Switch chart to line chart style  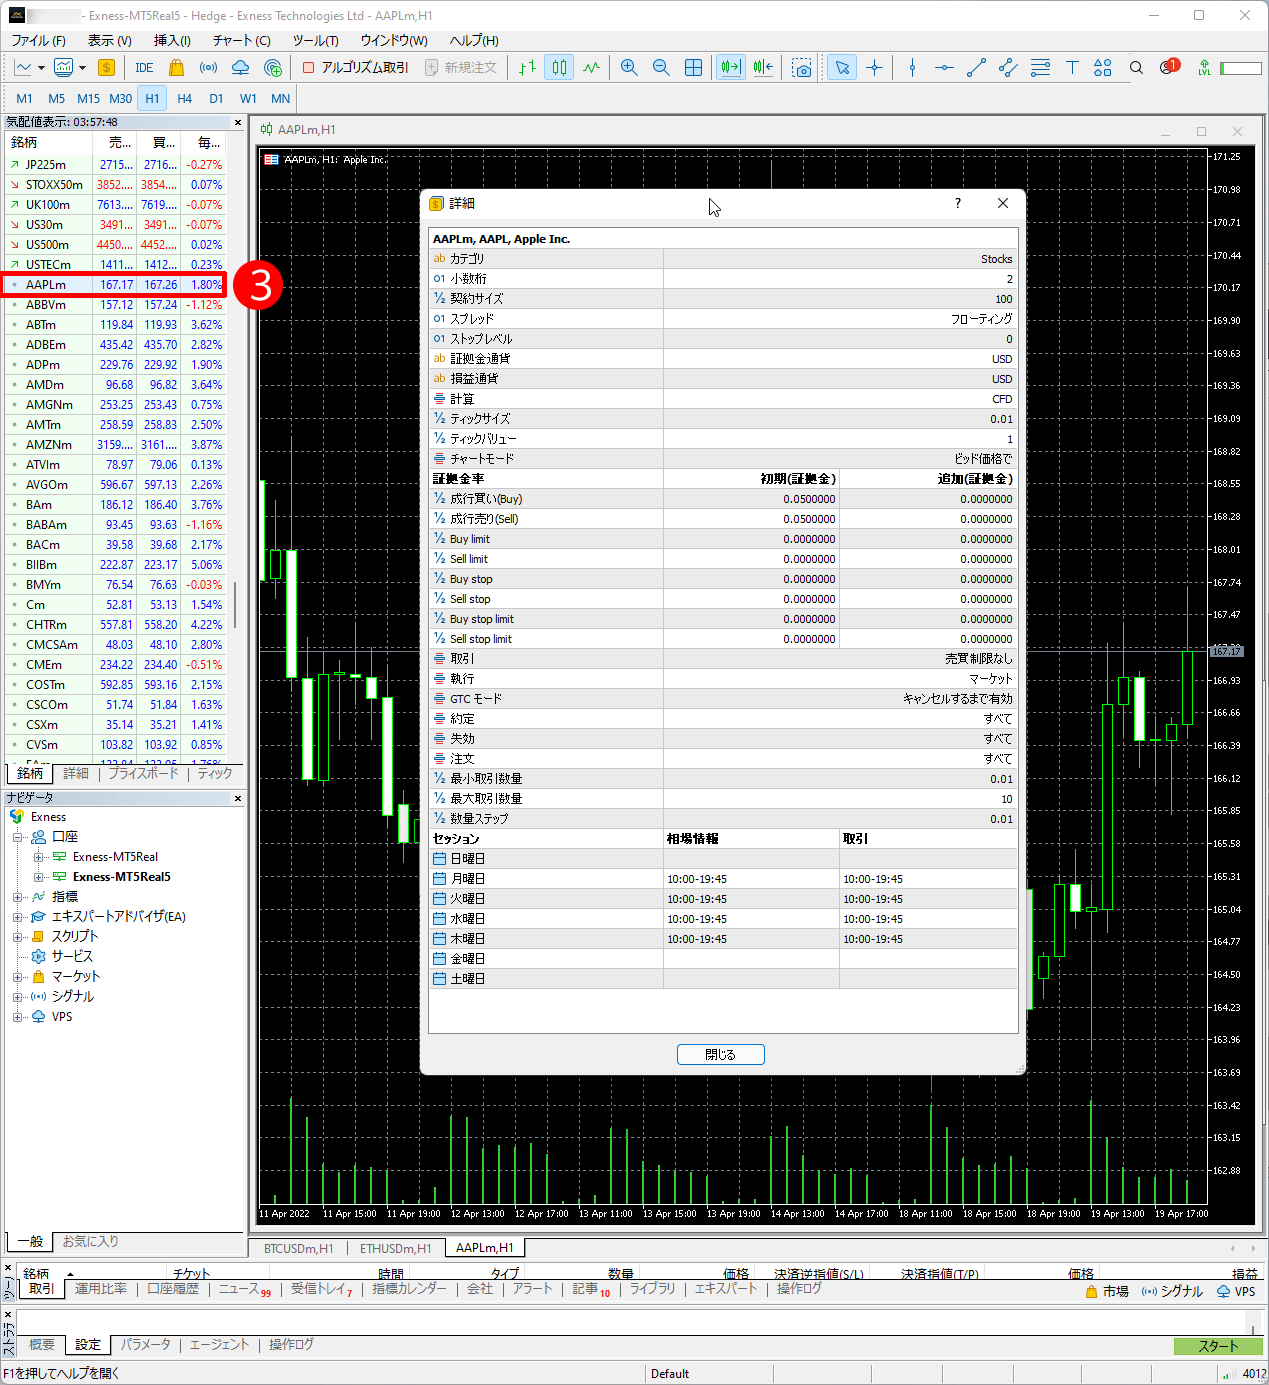pos(592,67)
